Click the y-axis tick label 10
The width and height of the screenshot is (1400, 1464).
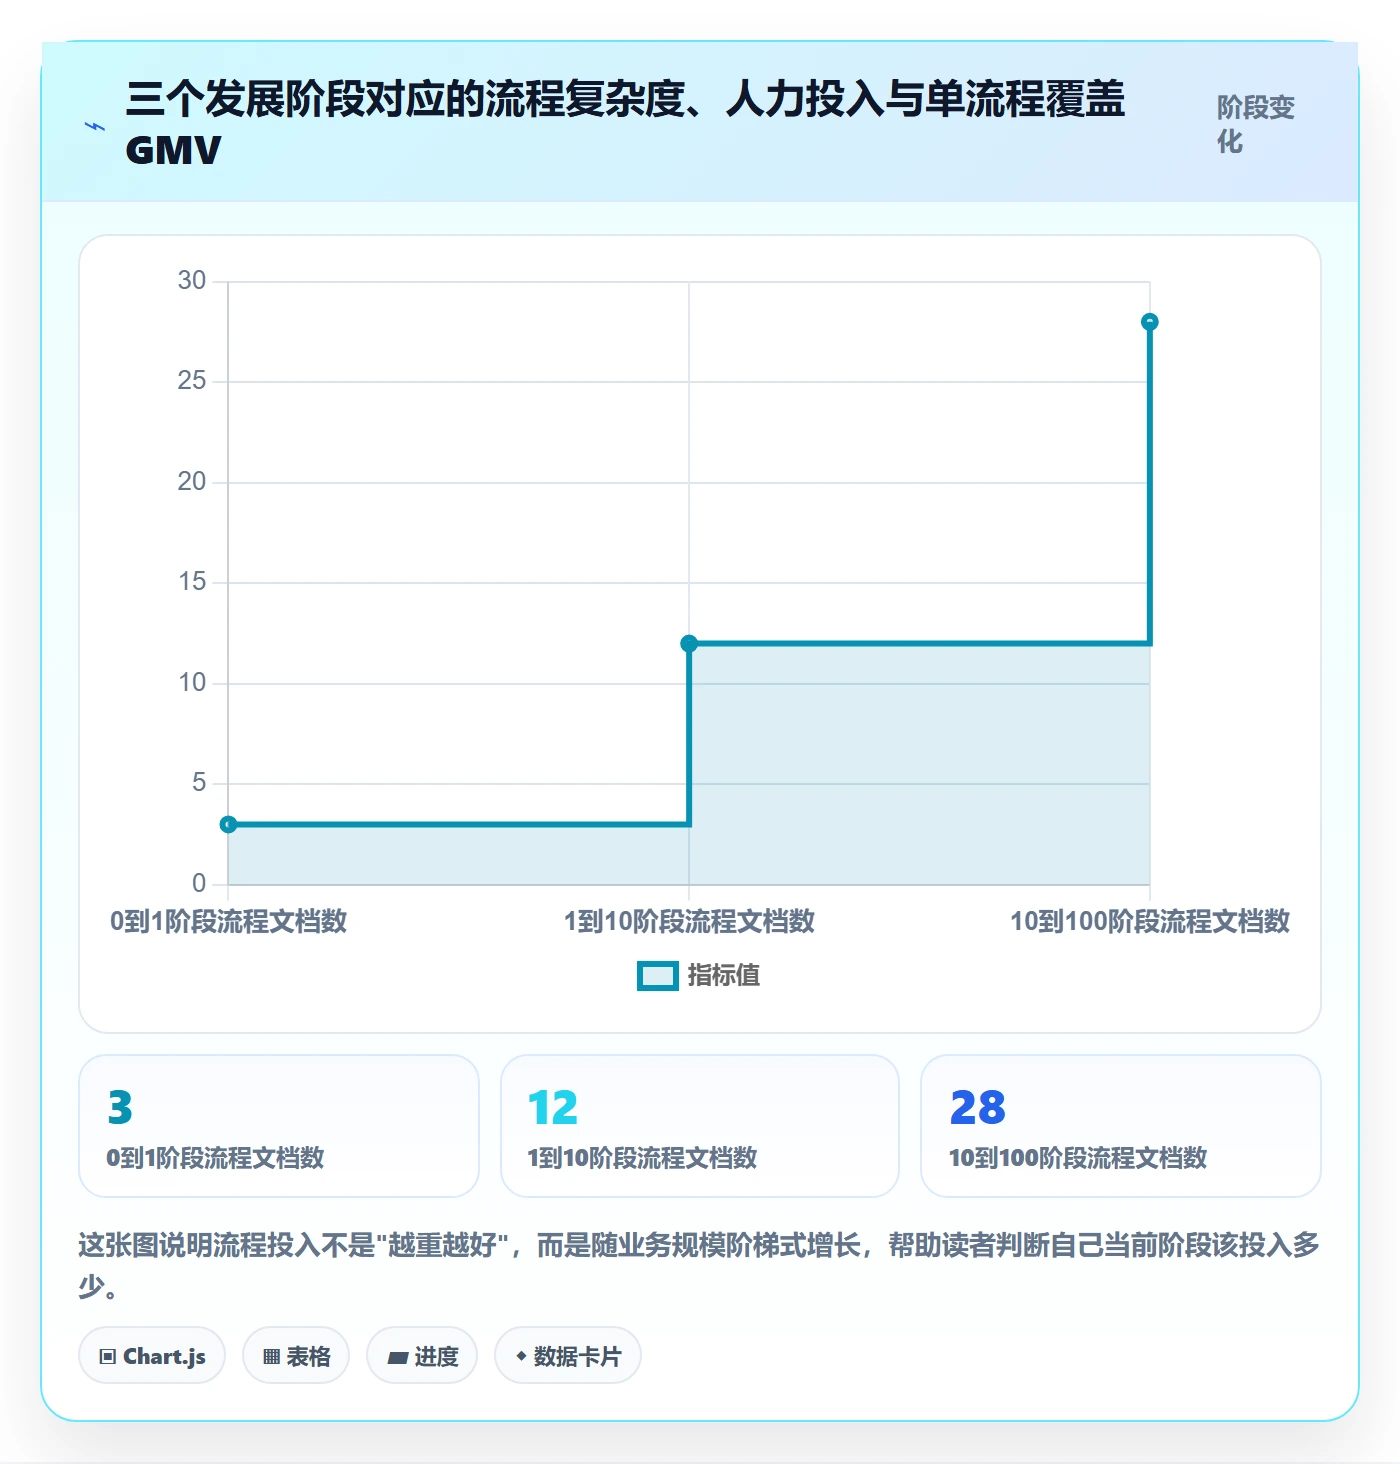[192, 683]
